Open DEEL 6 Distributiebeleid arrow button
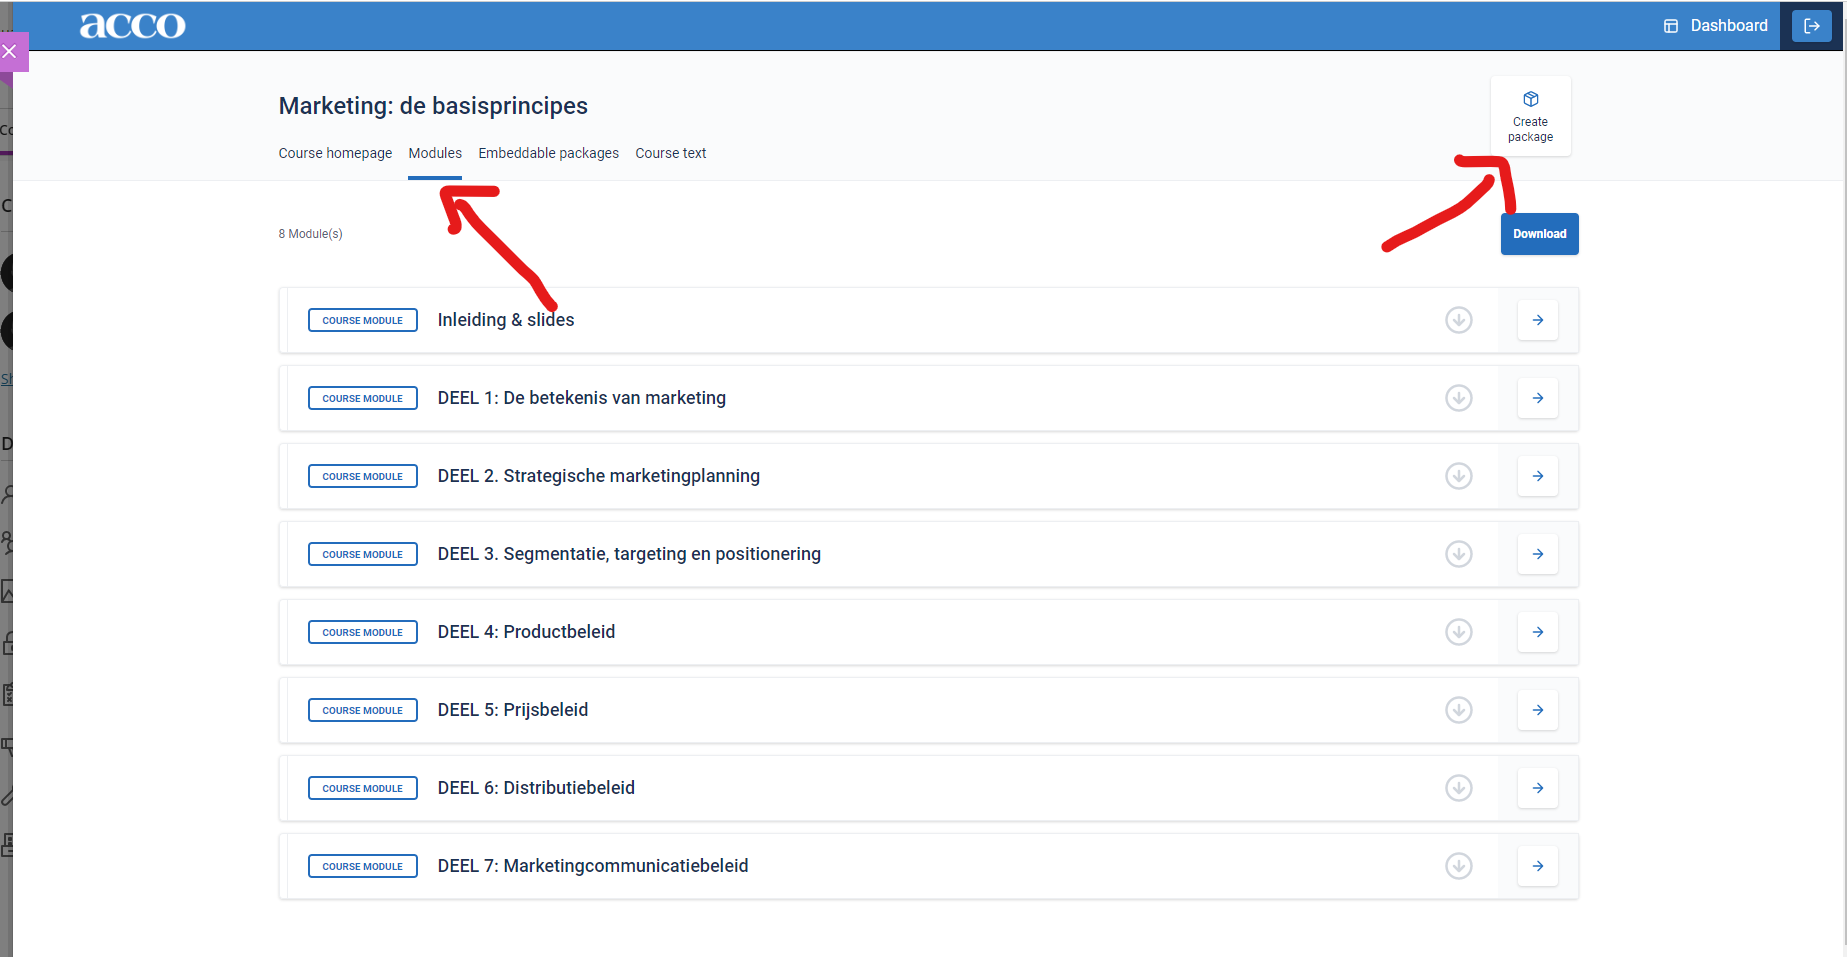Screen dimensions: 1847x957 1537,788
